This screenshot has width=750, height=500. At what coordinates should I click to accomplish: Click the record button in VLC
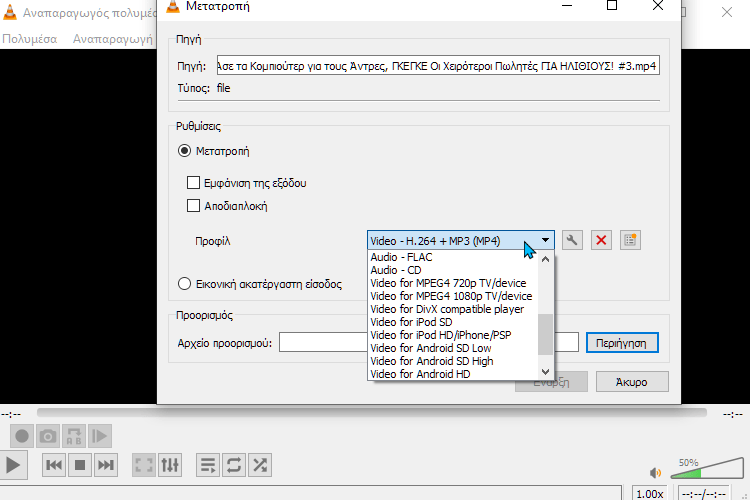[x=22, y=436]
